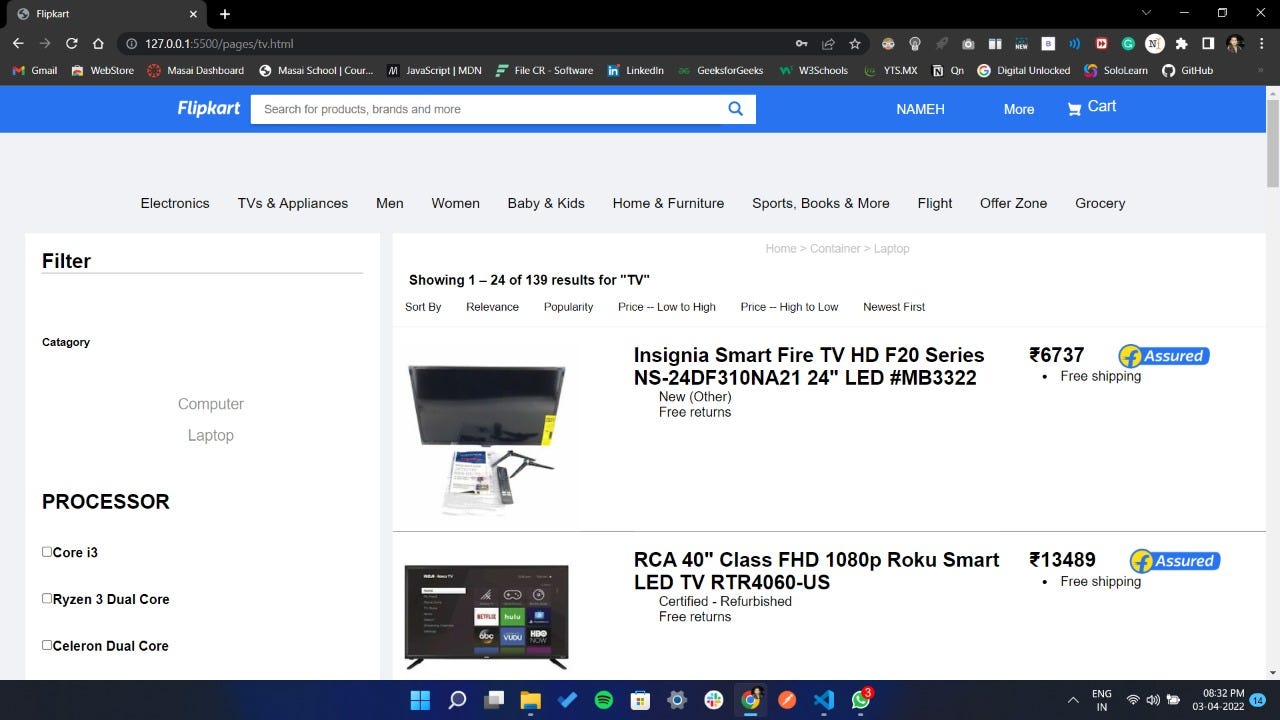The width and height of the screenshot is (1280, 720).
Task: Open the Offer Zone category
Action: 1014,203
